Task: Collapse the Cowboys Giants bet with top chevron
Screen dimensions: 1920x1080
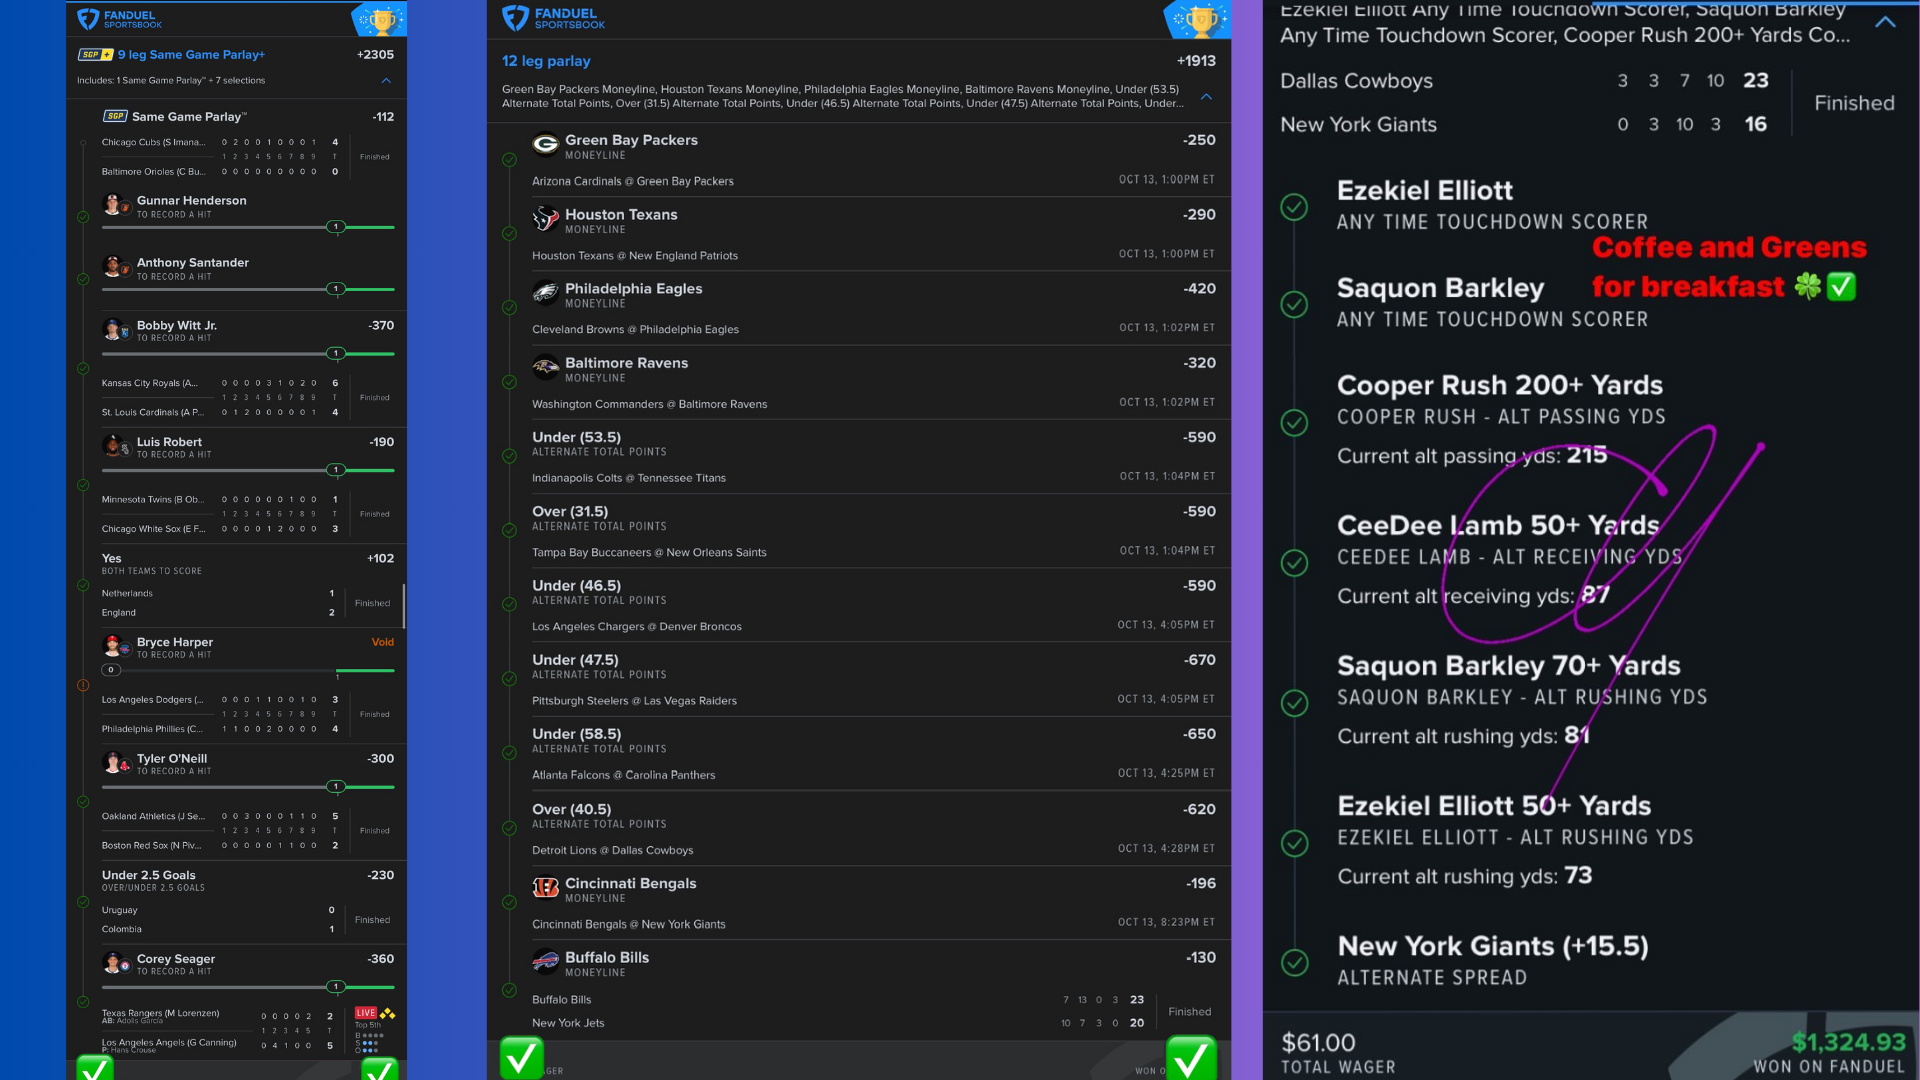Action: tap(1885, 22)
